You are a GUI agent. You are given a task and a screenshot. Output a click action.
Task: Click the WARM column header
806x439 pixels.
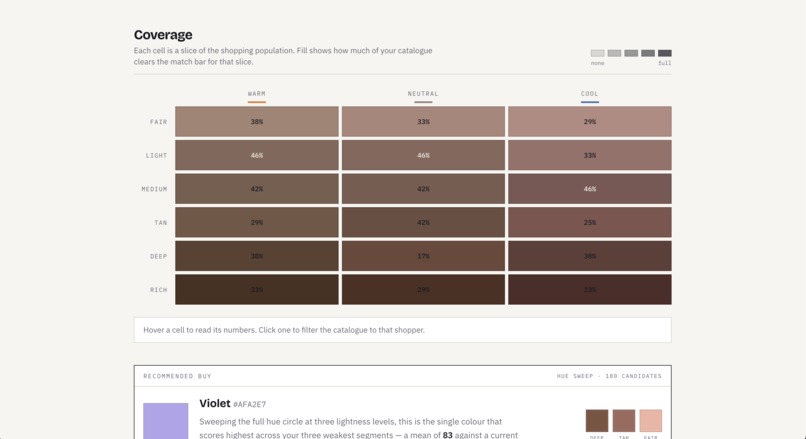click(257, 94)
